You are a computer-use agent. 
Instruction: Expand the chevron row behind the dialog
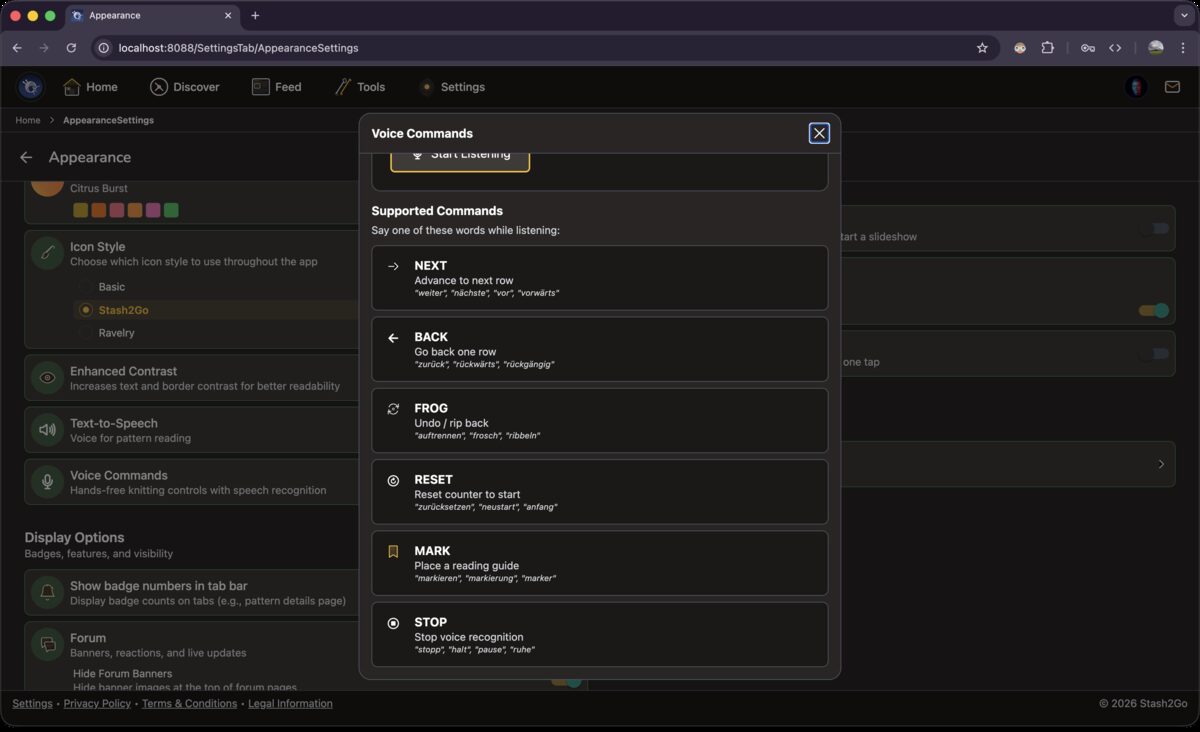pyautogui.click(x=1160, y=464)
